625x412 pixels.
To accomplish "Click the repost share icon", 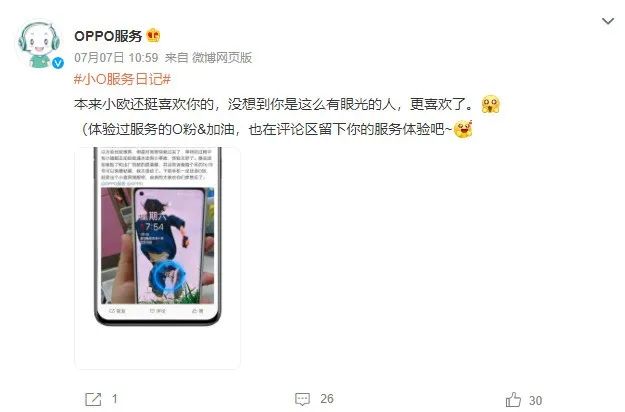I will coord(93,399).
